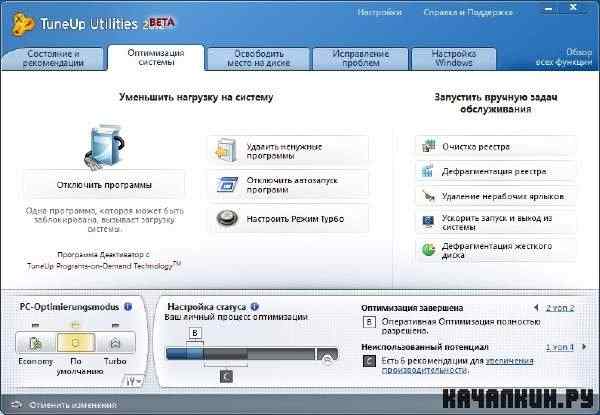The width and height of the screenshot is (600, 415).
Task: Switch to Настройка Windows tab
Action: (453, 59)
